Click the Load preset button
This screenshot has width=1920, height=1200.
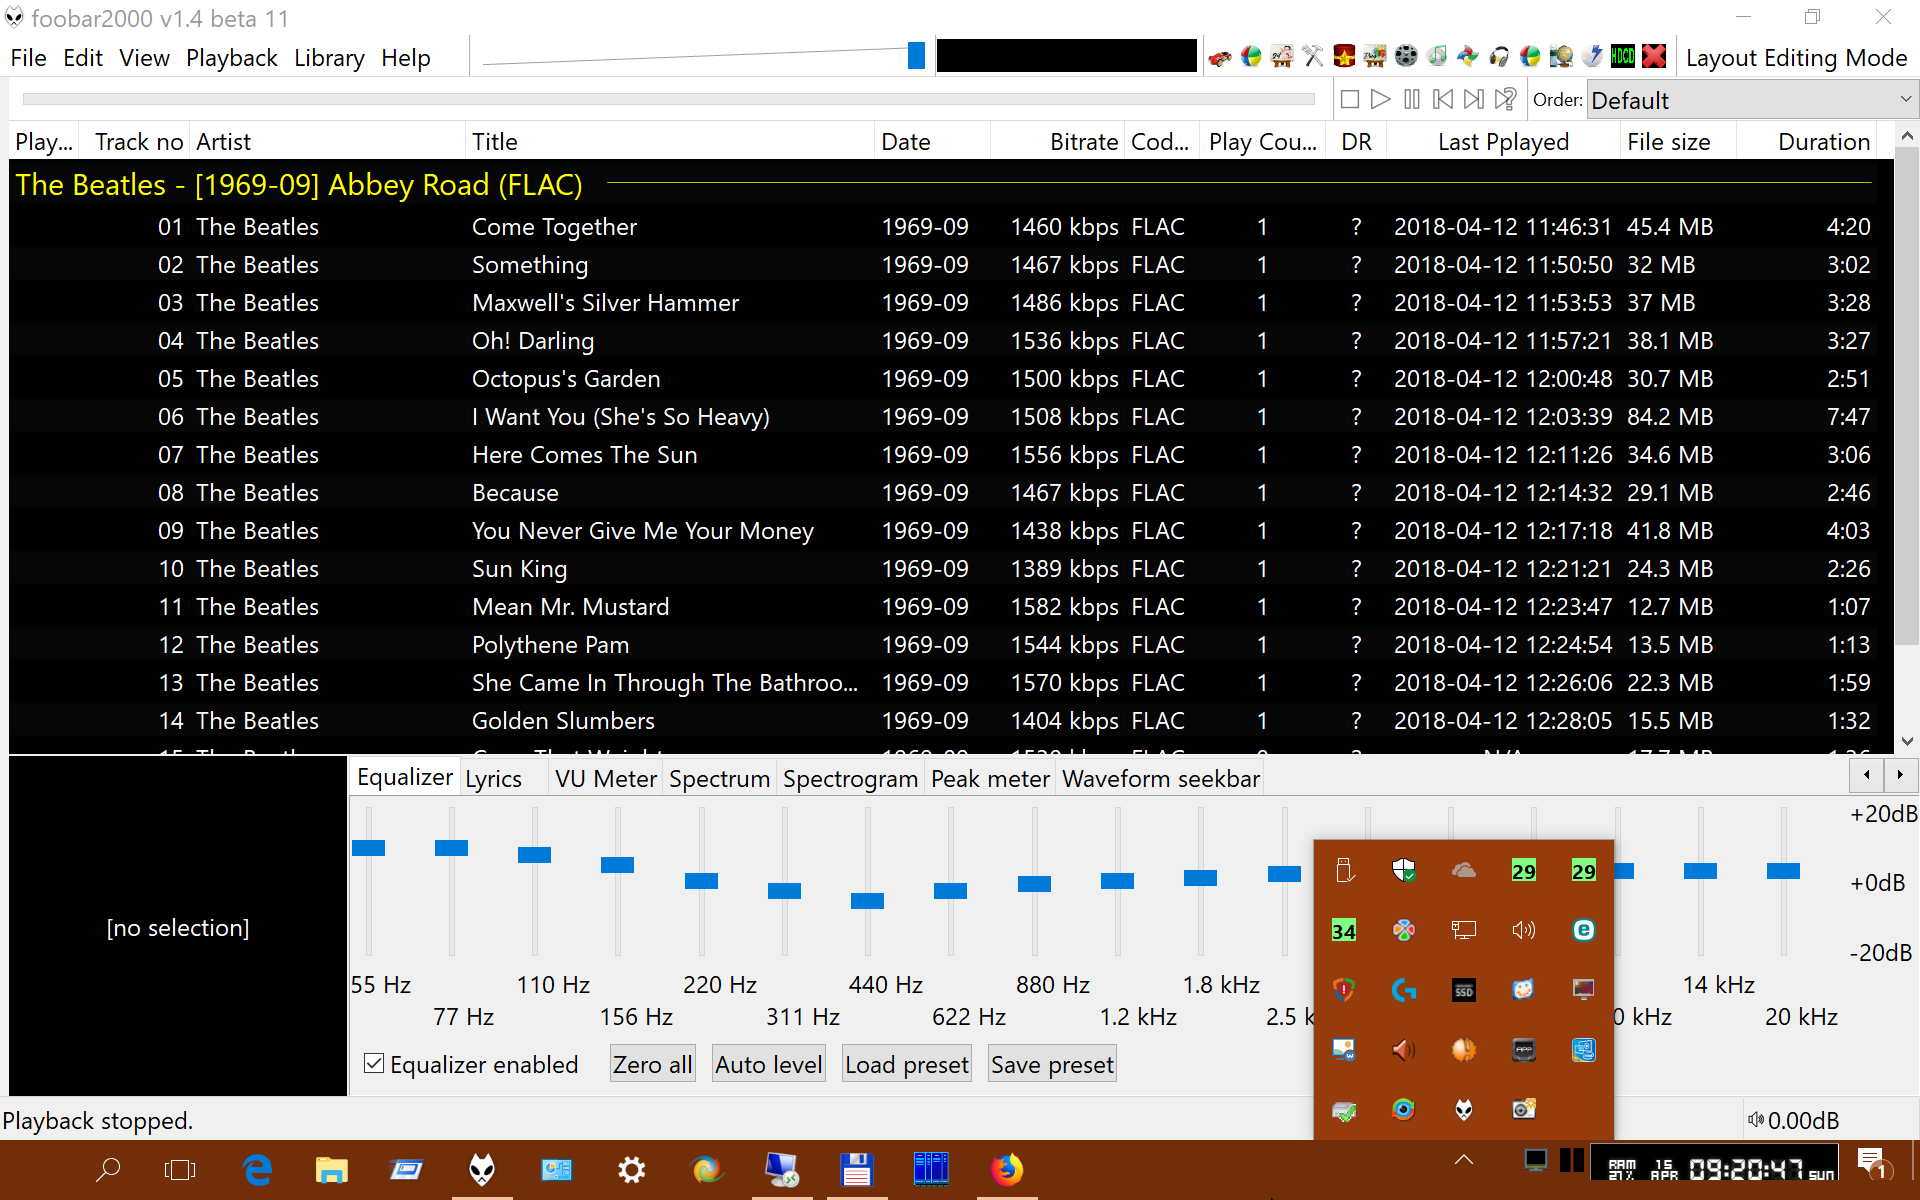tap(906, 1065)
